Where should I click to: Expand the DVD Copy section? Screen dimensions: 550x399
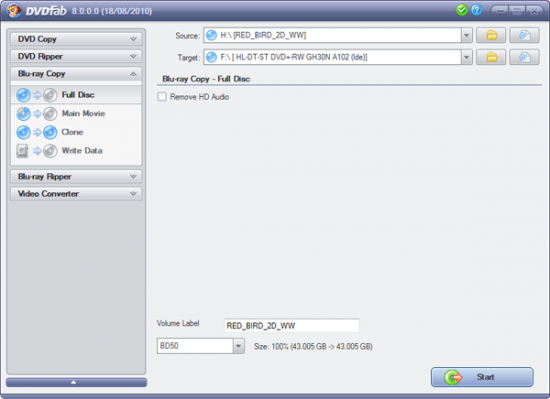[76, 39]
